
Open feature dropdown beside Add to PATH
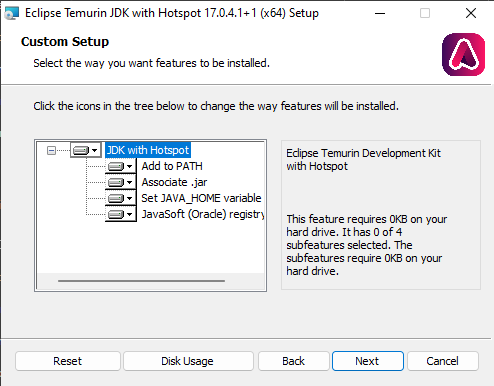(x=121, y=166)
